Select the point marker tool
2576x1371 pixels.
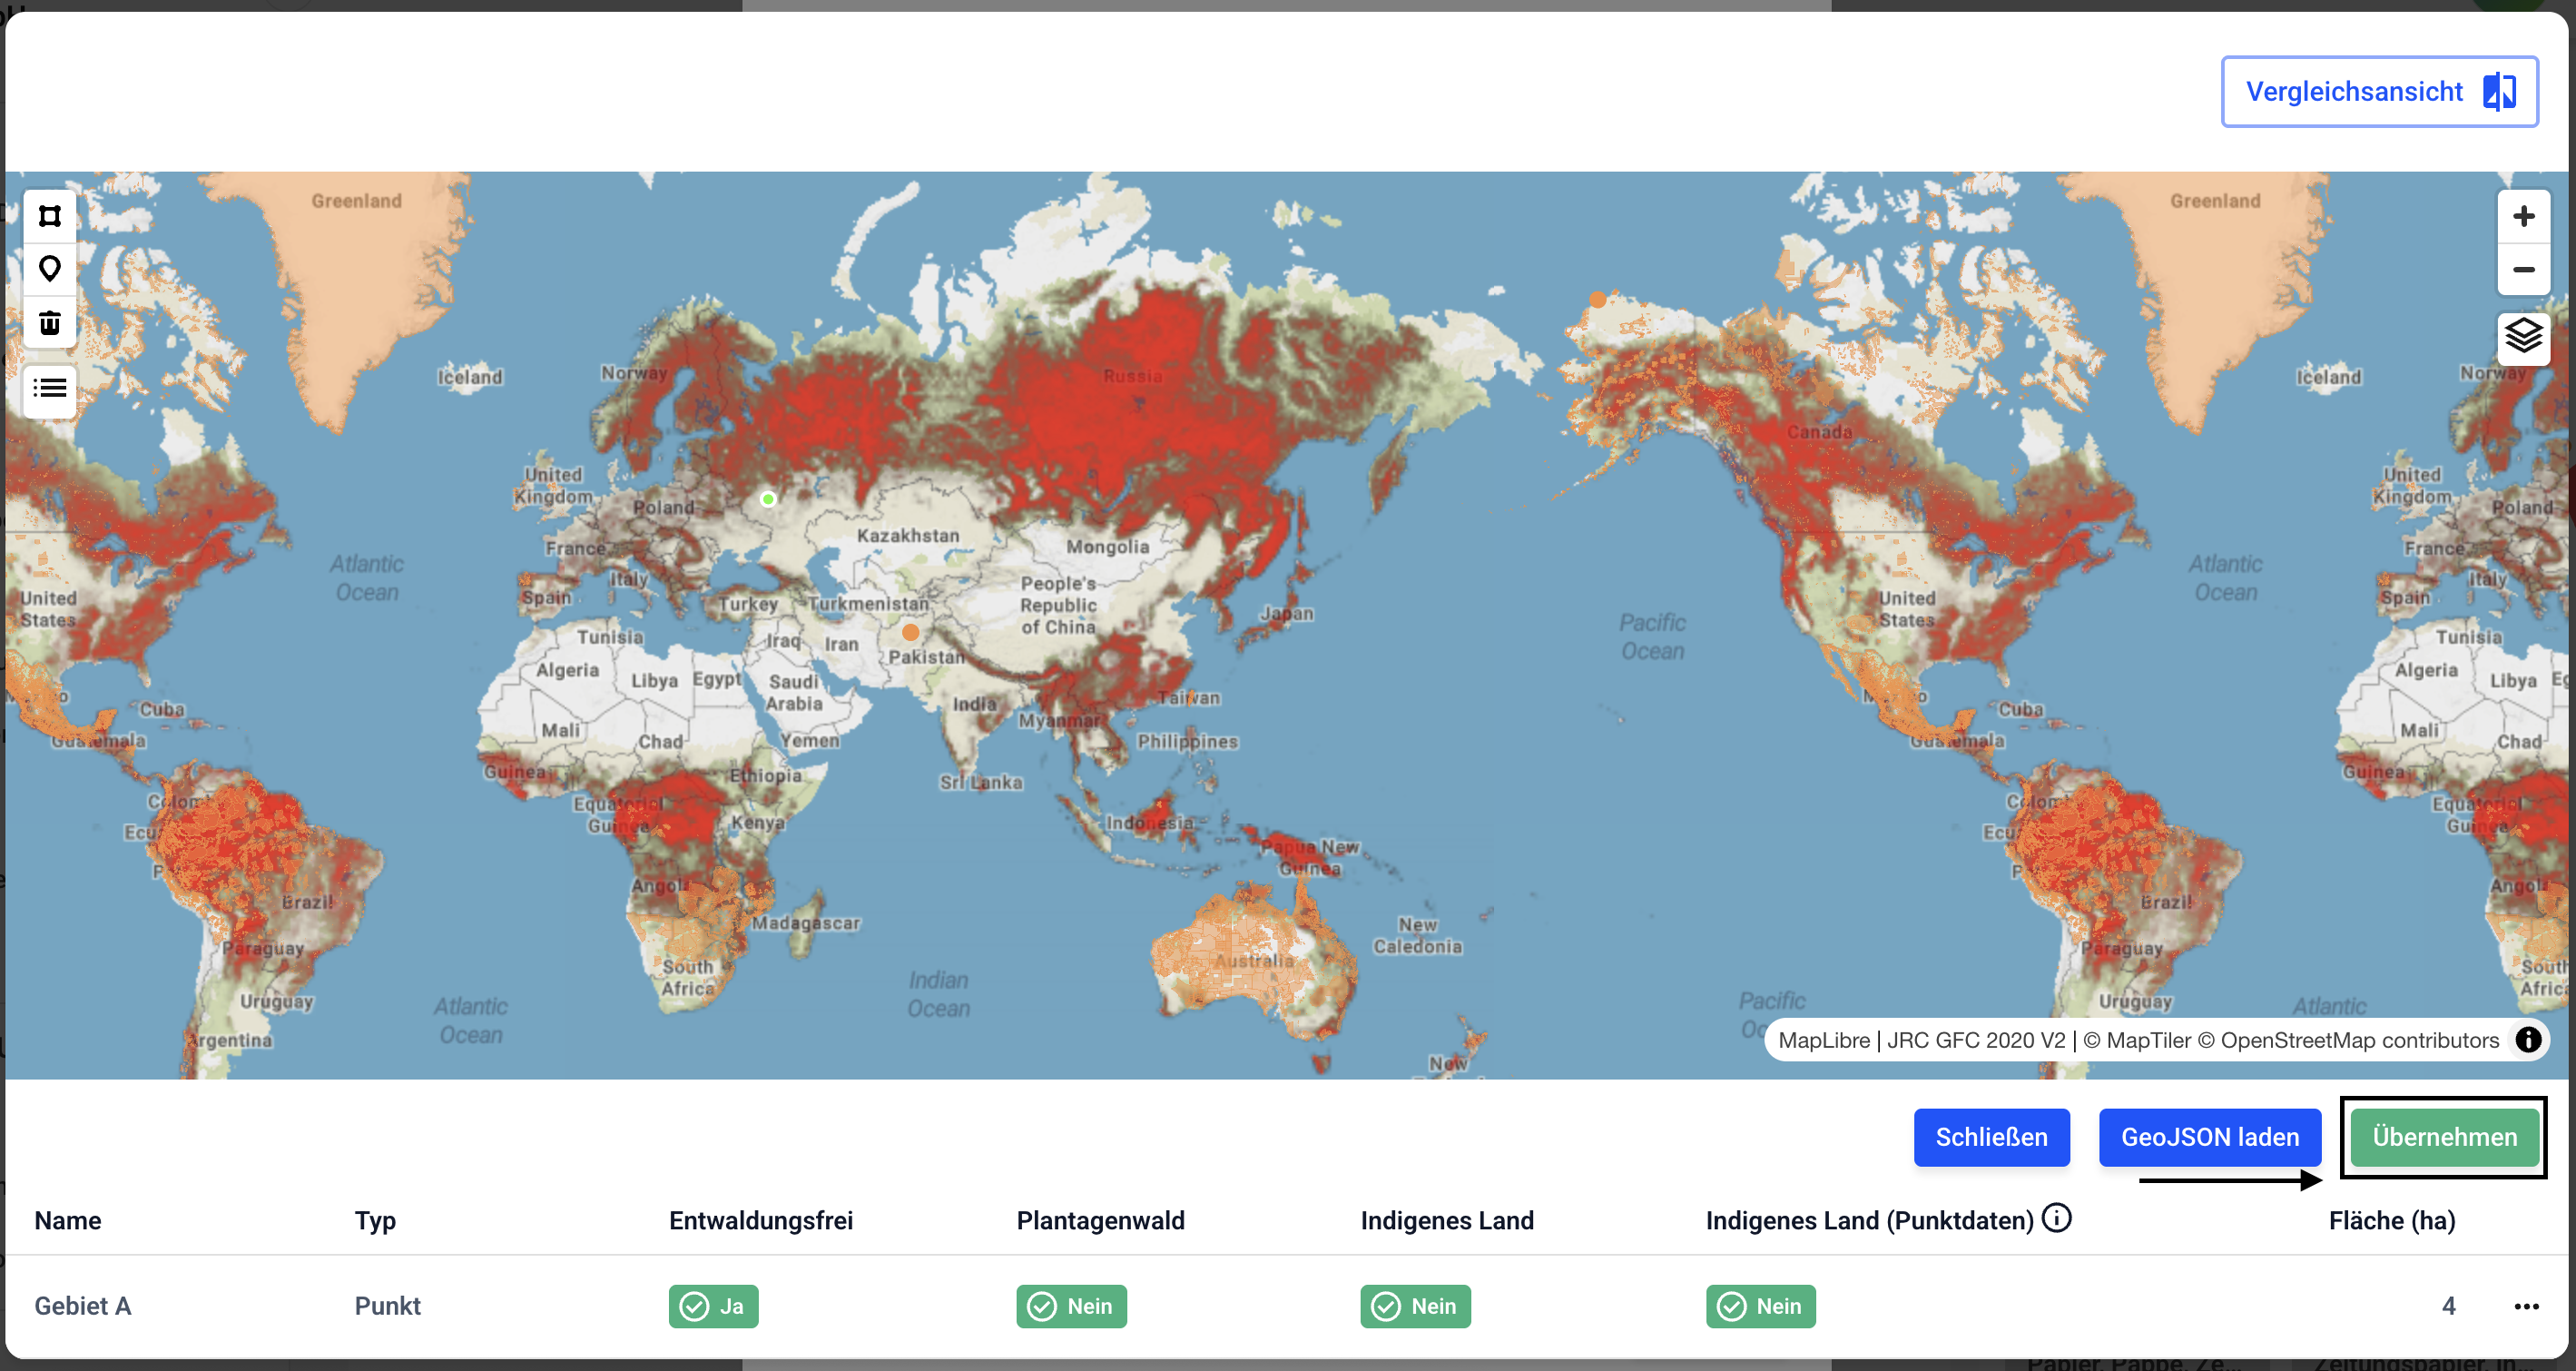[49, 269]
